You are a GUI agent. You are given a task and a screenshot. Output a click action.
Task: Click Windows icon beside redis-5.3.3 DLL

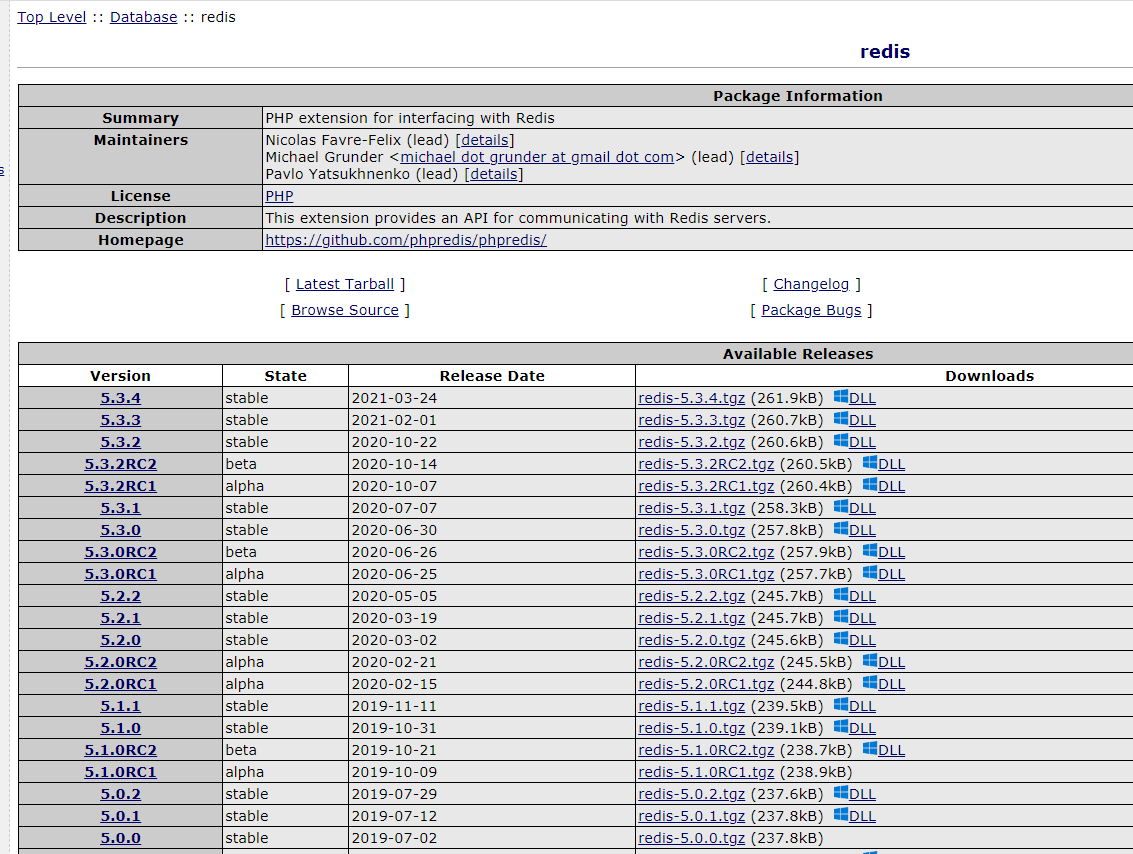coord(840,418)
